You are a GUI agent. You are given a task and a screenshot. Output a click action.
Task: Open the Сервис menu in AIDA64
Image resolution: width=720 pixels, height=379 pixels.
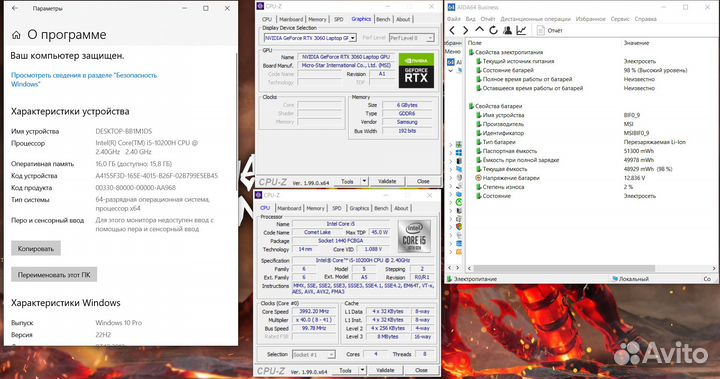[x=620, y=19]
